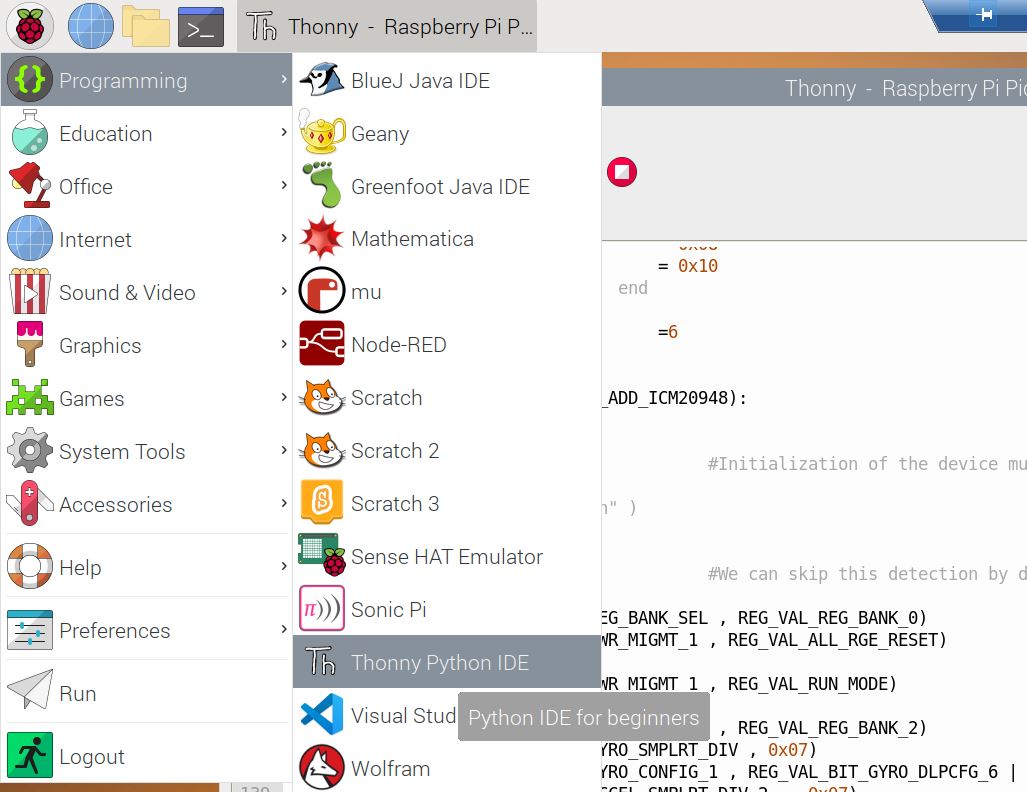1027x792 pixels.
Task: Launch the first Scratch entry
Action: [x=447, y=398]
